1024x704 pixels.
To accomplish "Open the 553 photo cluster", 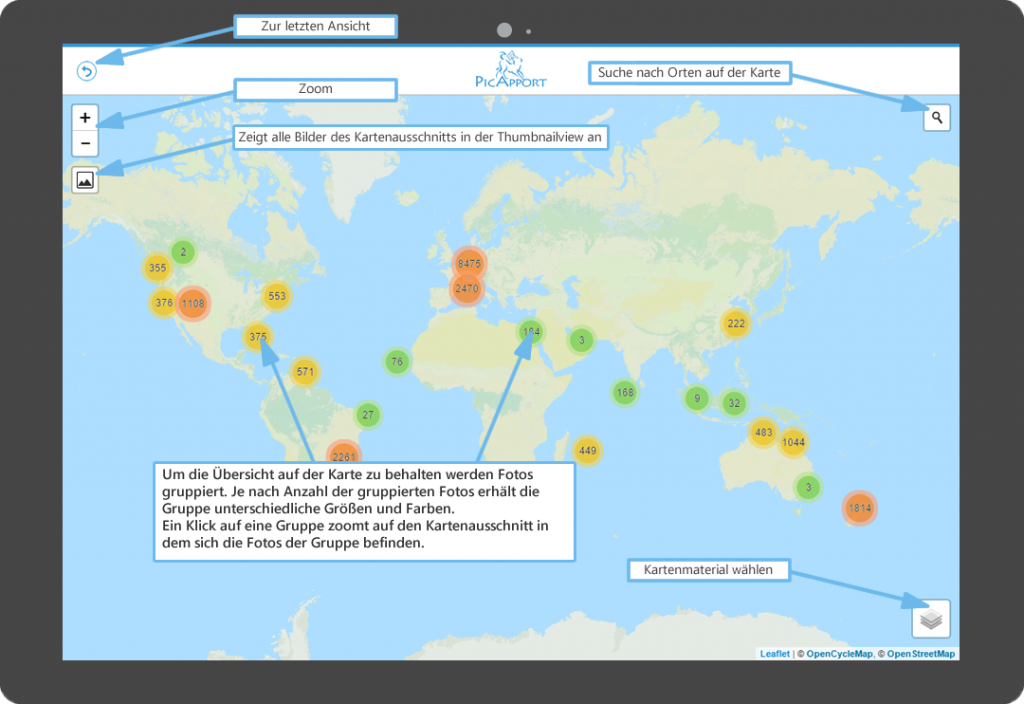I will point(277,296).
